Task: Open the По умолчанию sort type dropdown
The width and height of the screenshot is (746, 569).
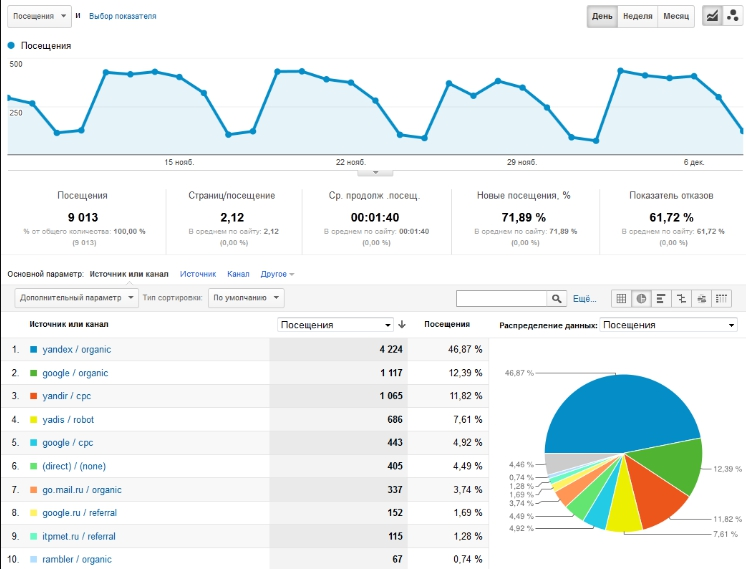Action: pos(246,298)
